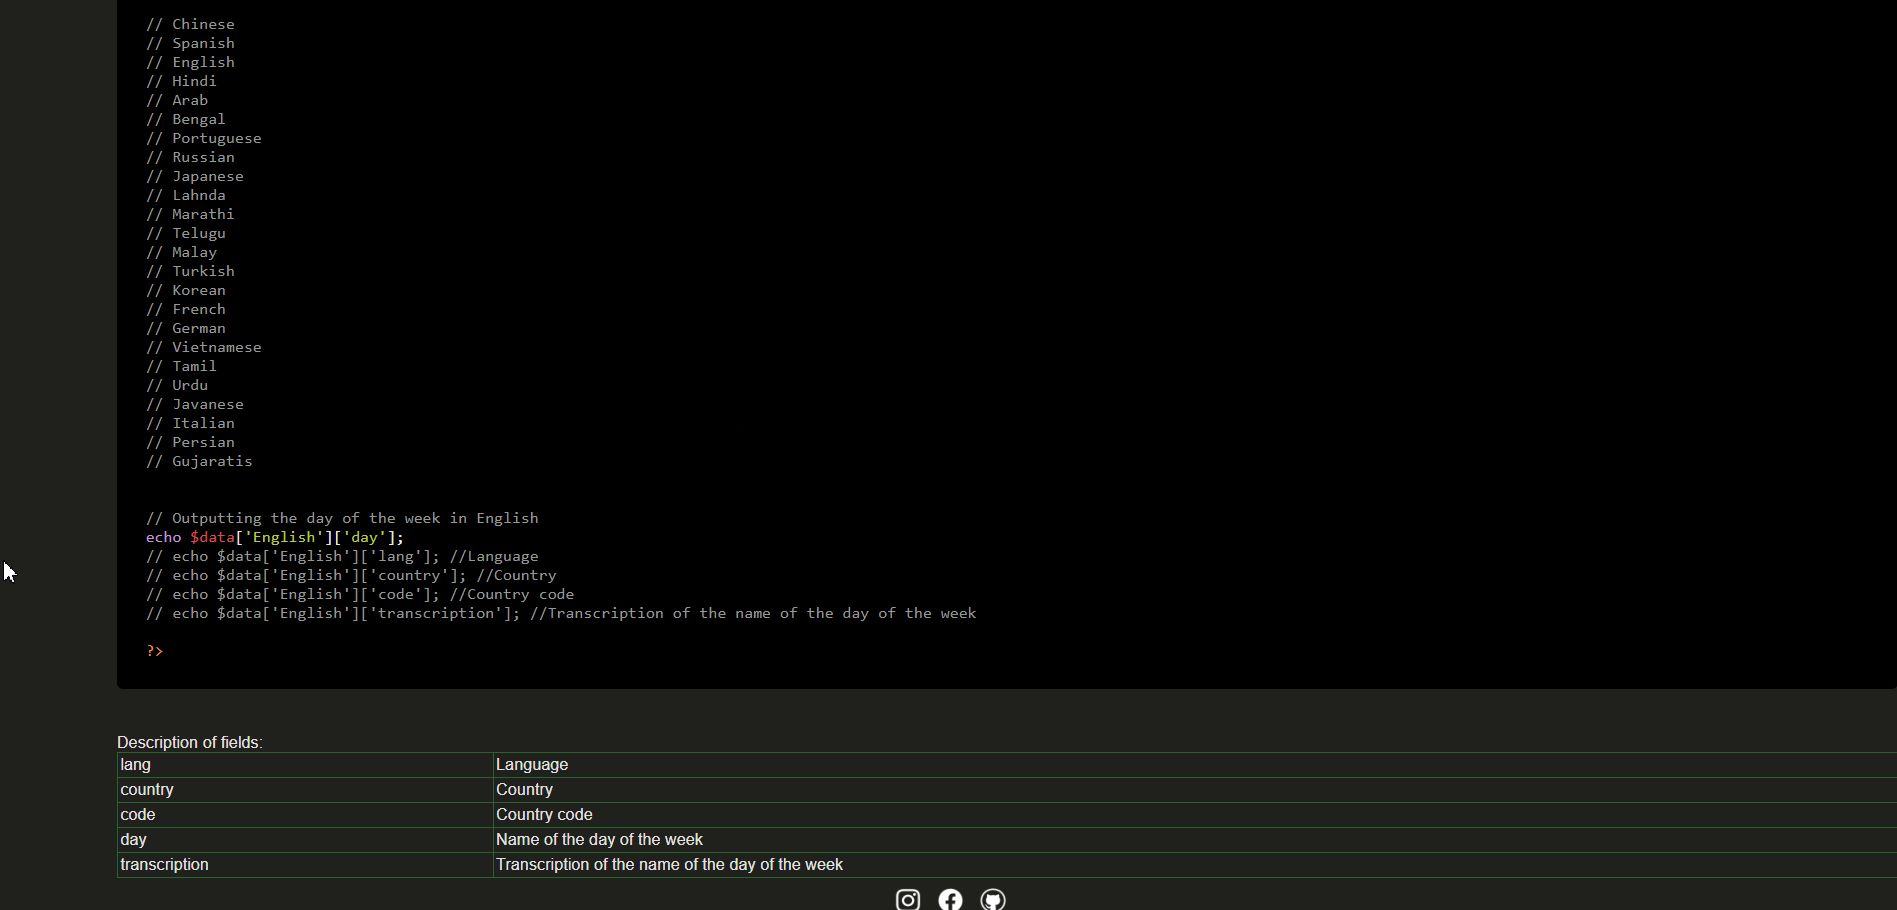The height and width of the screenshot is (910, 1897).
Task: Click the commented ['country'] echo line
Action: pos(351,575)
